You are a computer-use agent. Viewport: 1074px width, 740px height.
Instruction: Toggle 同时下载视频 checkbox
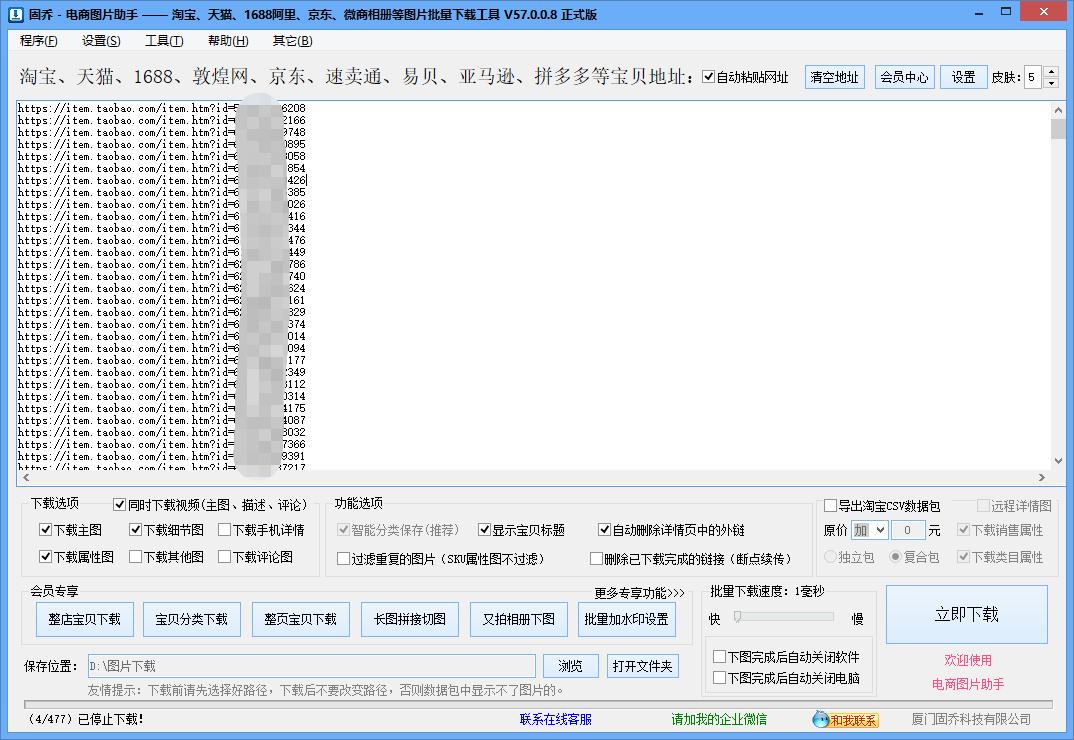coord(119,504)
